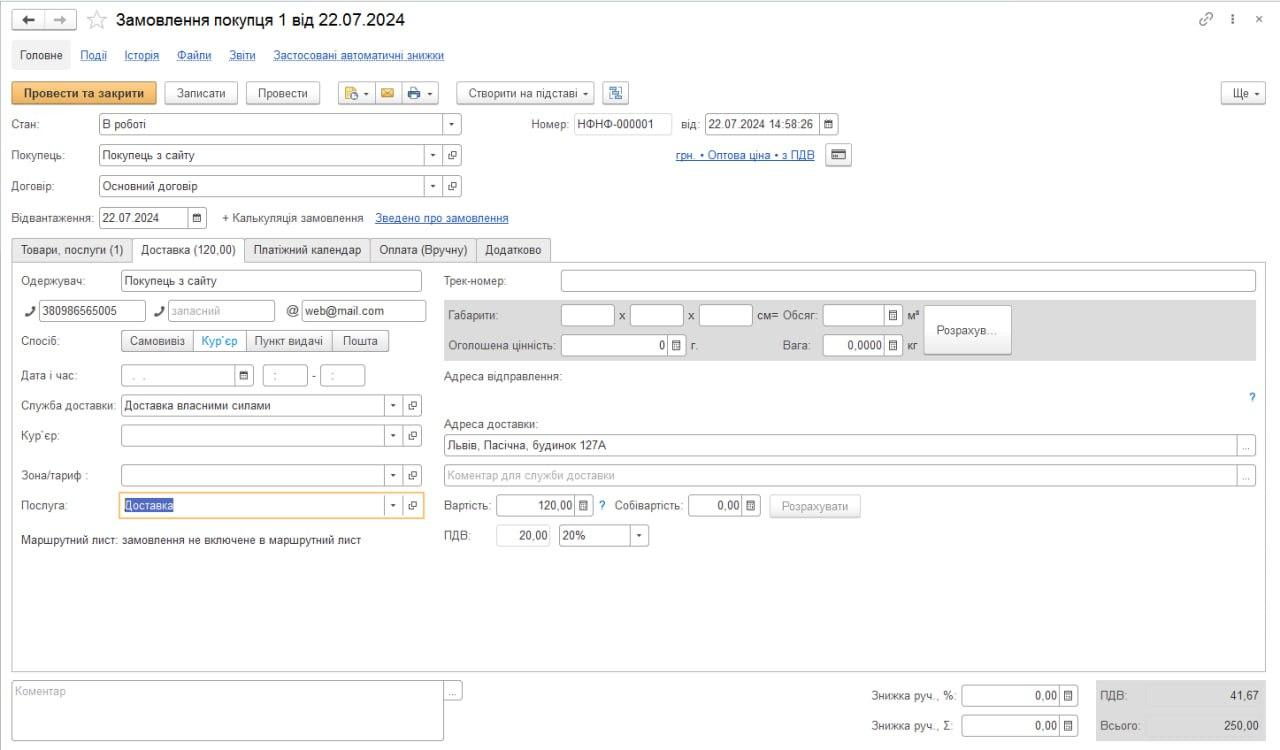The height and width of the screenshot is (750, 1280).
Task: Send the order by email icon
Action: coord(387,93)
